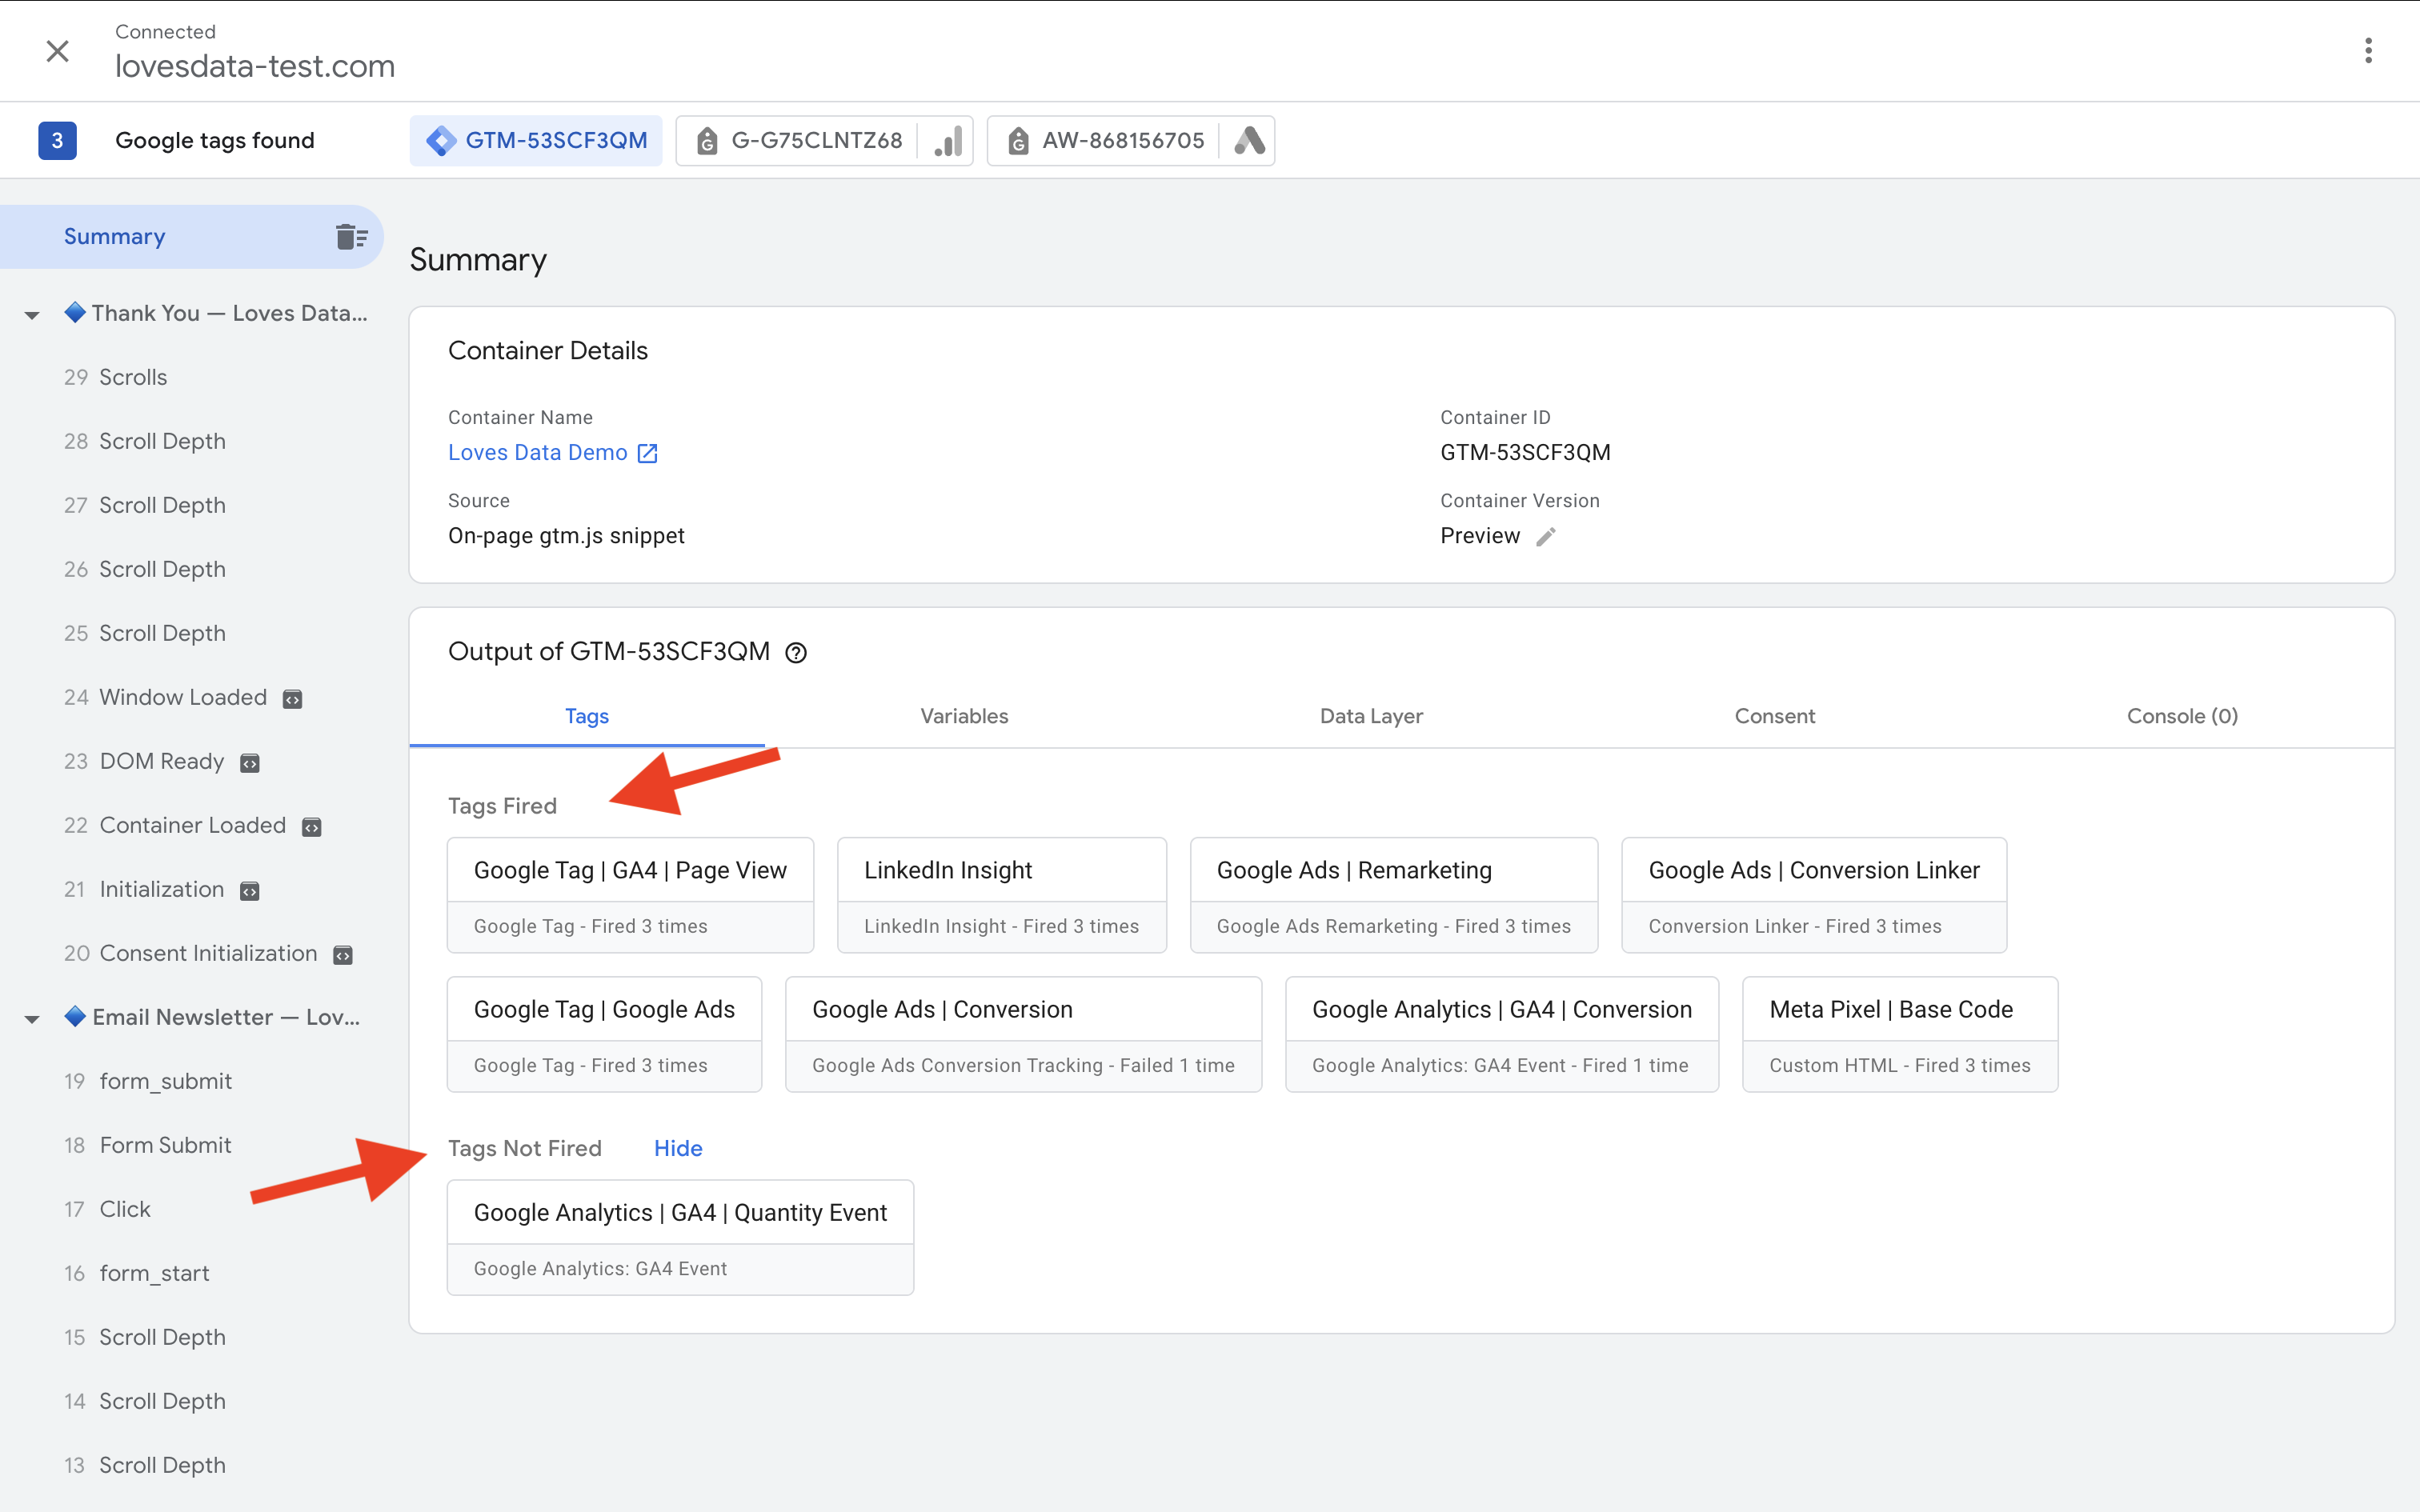Select the G-G75CLNTZ68 Google tag icon
Image resolution: width=2420 pixels, height=1512 pixels.
[x=708, y=140]
